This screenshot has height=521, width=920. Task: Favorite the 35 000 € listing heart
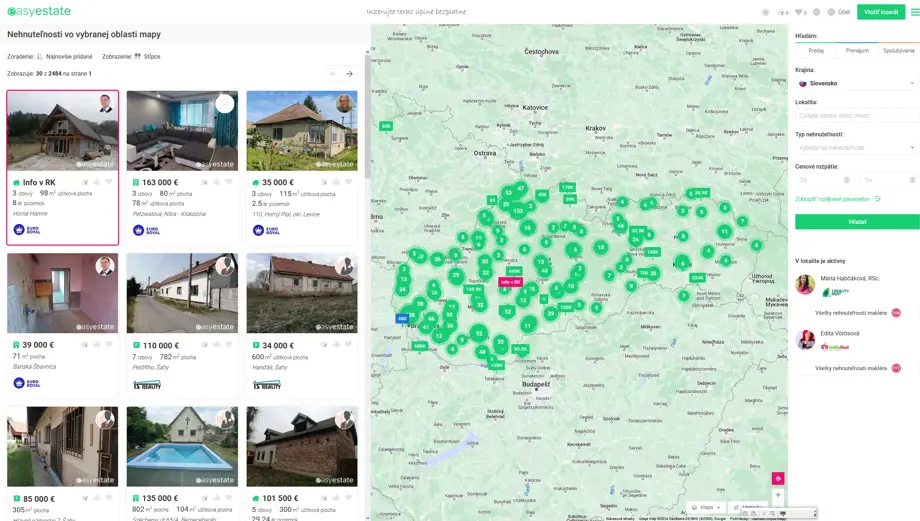349,182
